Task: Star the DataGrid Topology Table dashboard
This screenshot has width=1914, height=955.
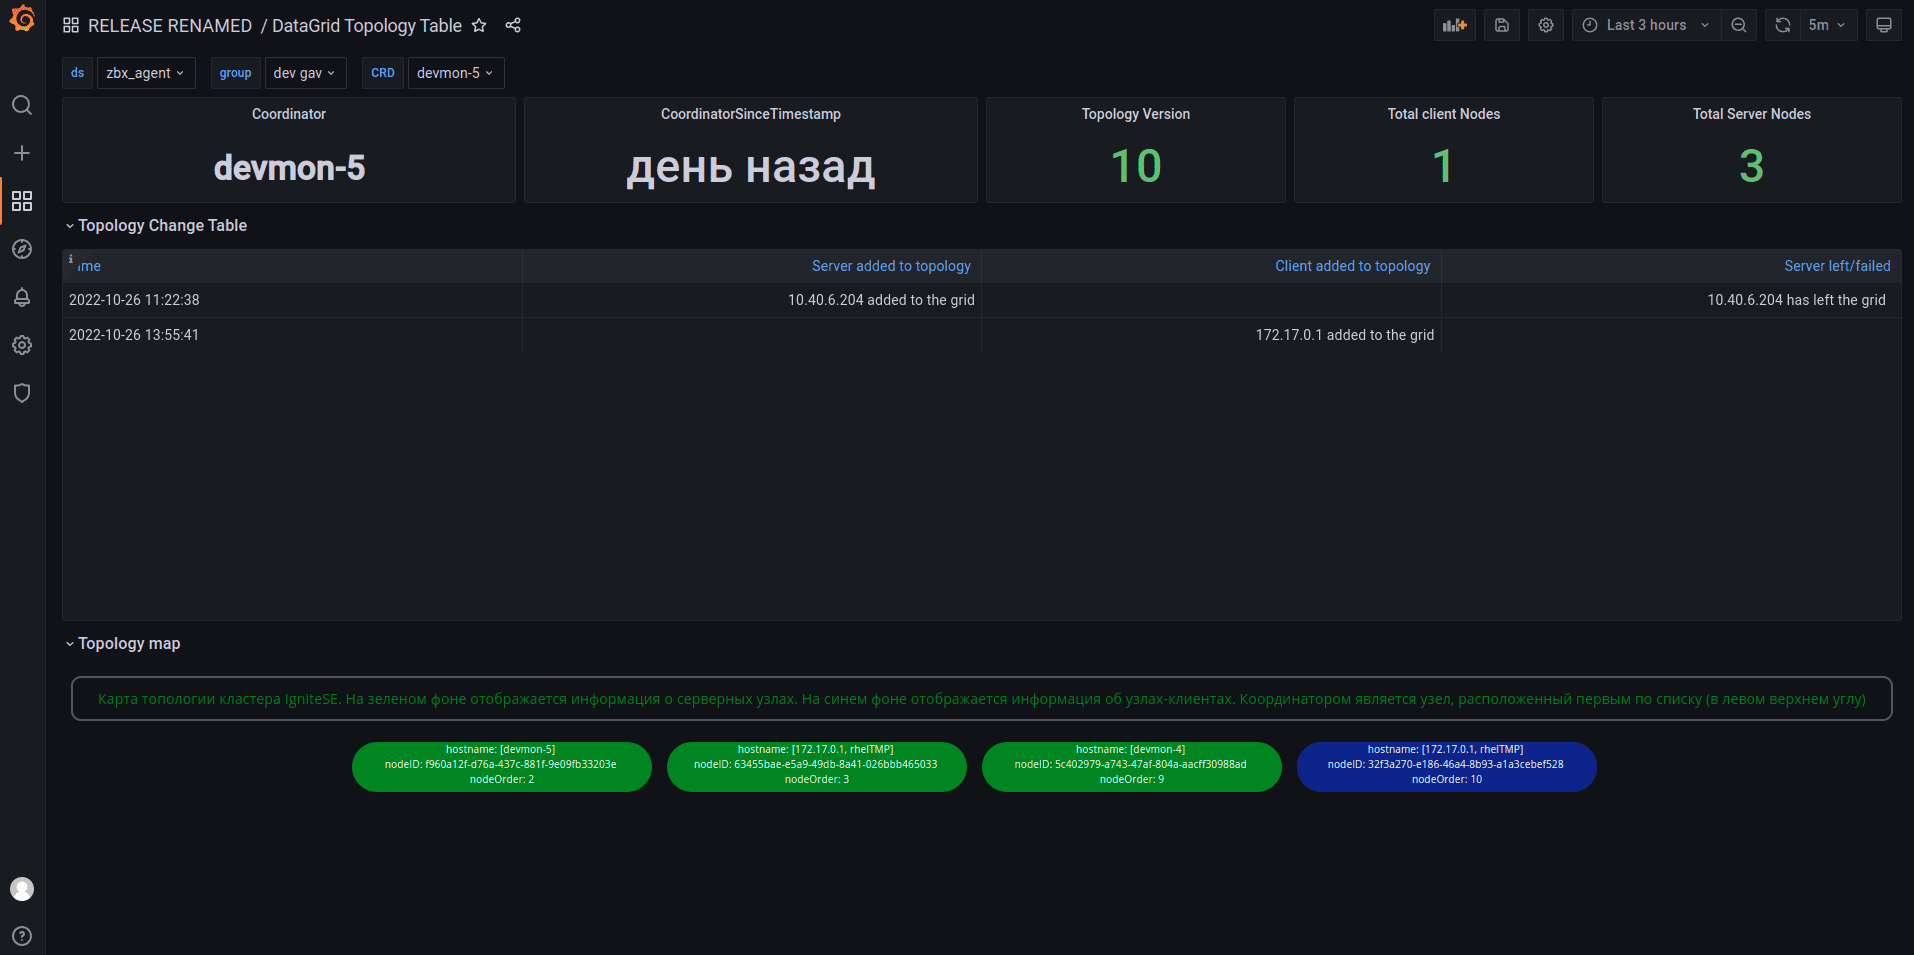Action: tap(479, 26)
